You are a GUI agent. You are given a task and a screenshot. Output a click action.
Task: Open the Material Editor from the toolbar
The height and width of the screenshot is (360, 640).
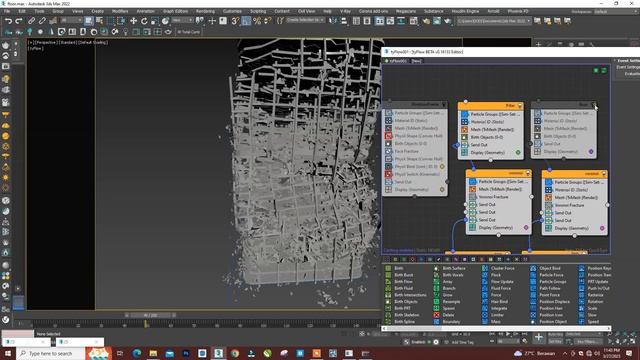click(413, 21)
